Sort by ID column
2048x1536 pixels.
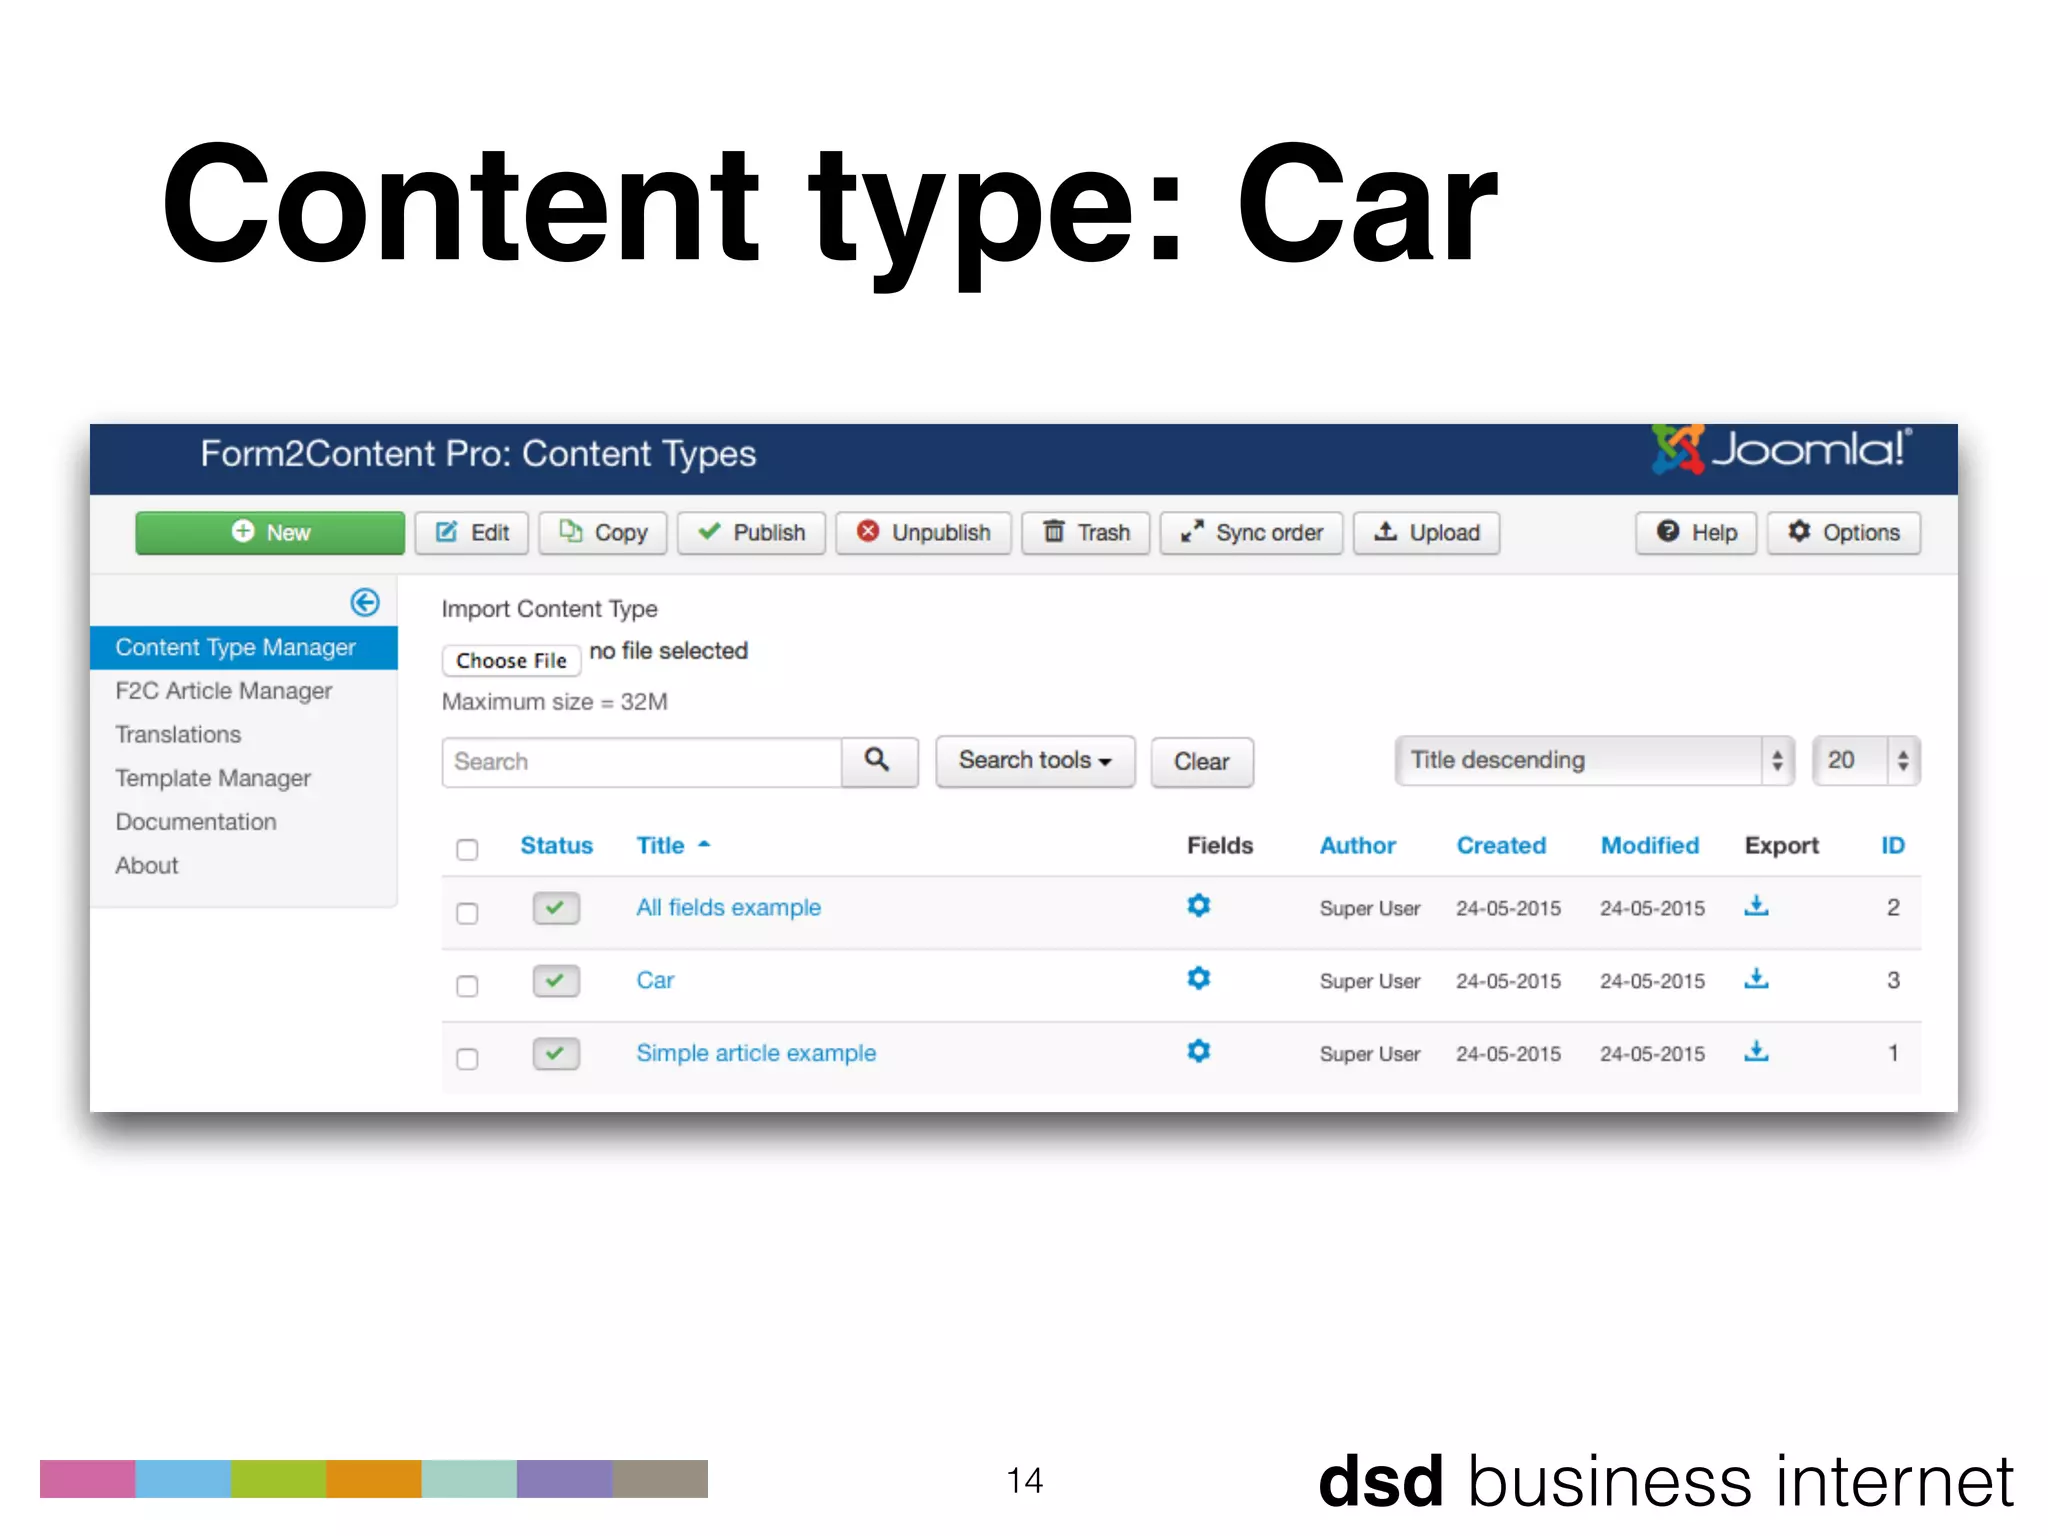[x=1893, y=846]
